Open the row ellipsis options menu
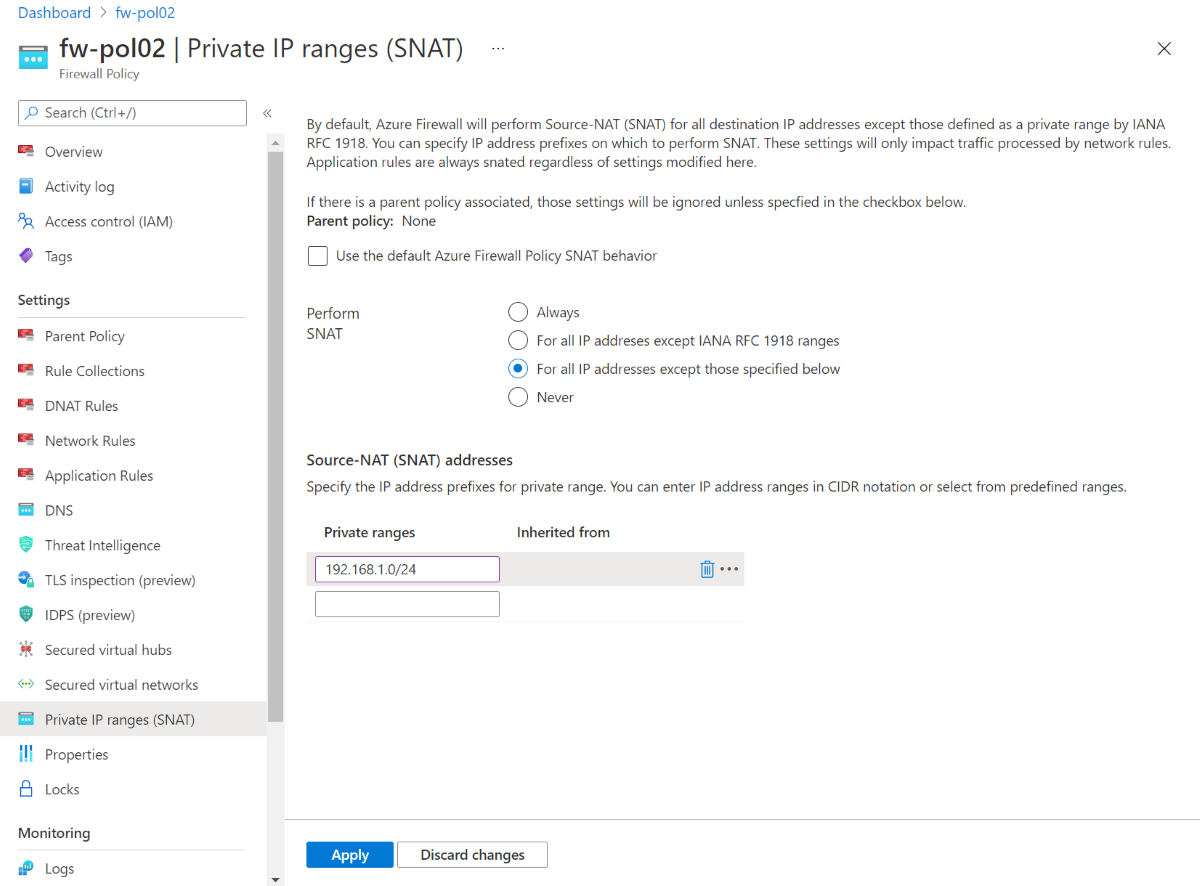The height and width of the screenshot is (886, 1200). coord(729,569)
